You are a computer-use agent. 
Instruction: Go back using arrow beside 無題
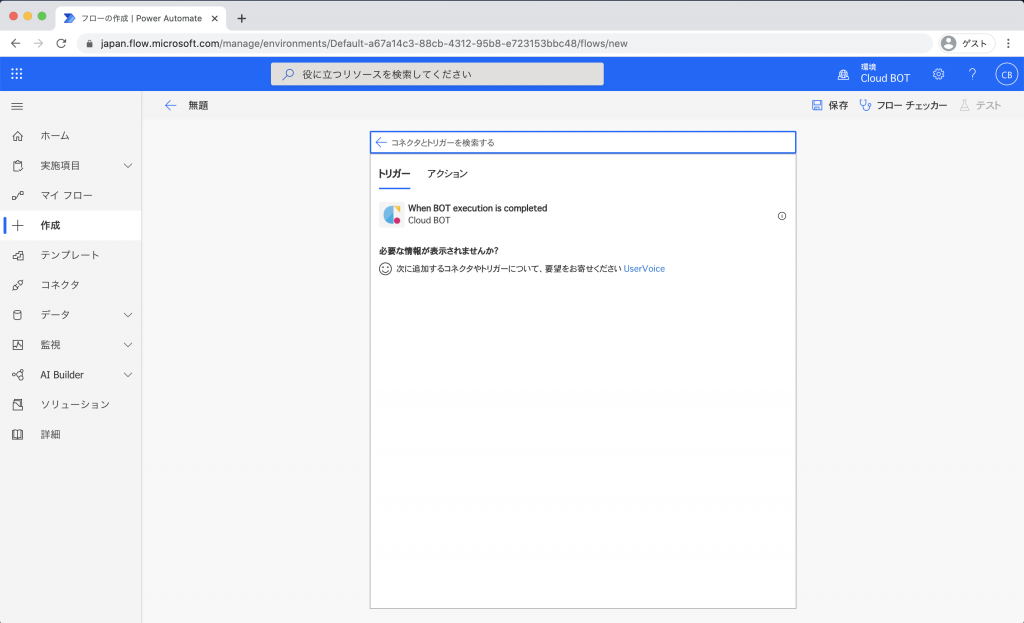(170, 105)
